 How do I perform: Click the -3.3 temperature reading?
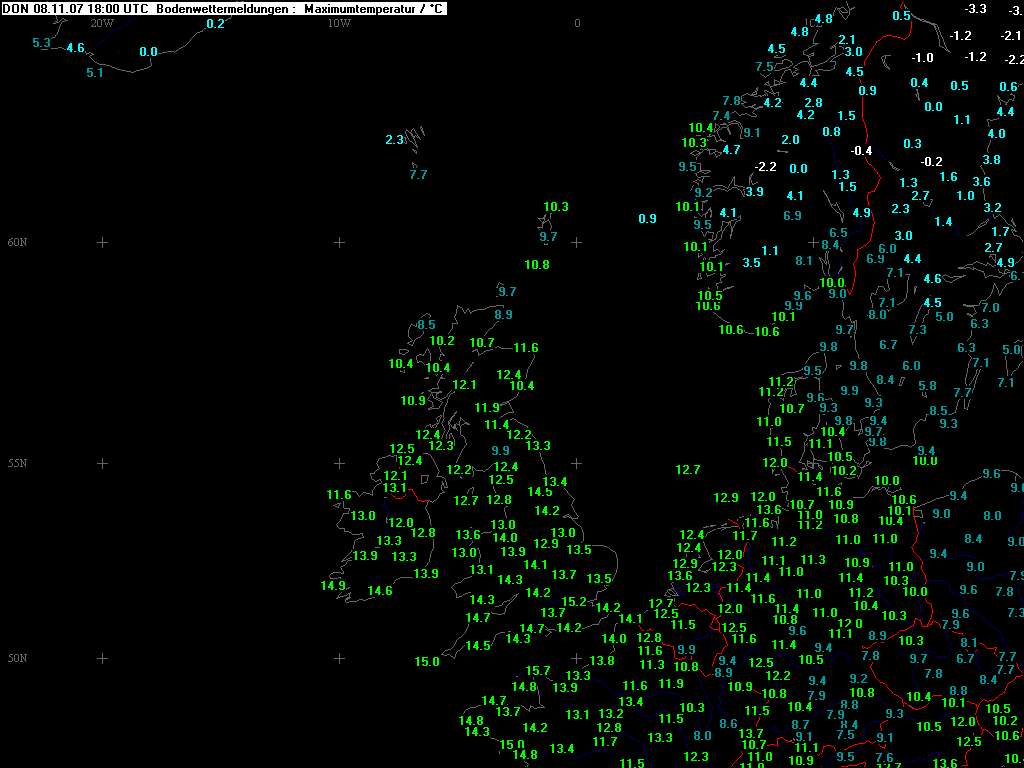pyautogui.click(x=975, y=9)
